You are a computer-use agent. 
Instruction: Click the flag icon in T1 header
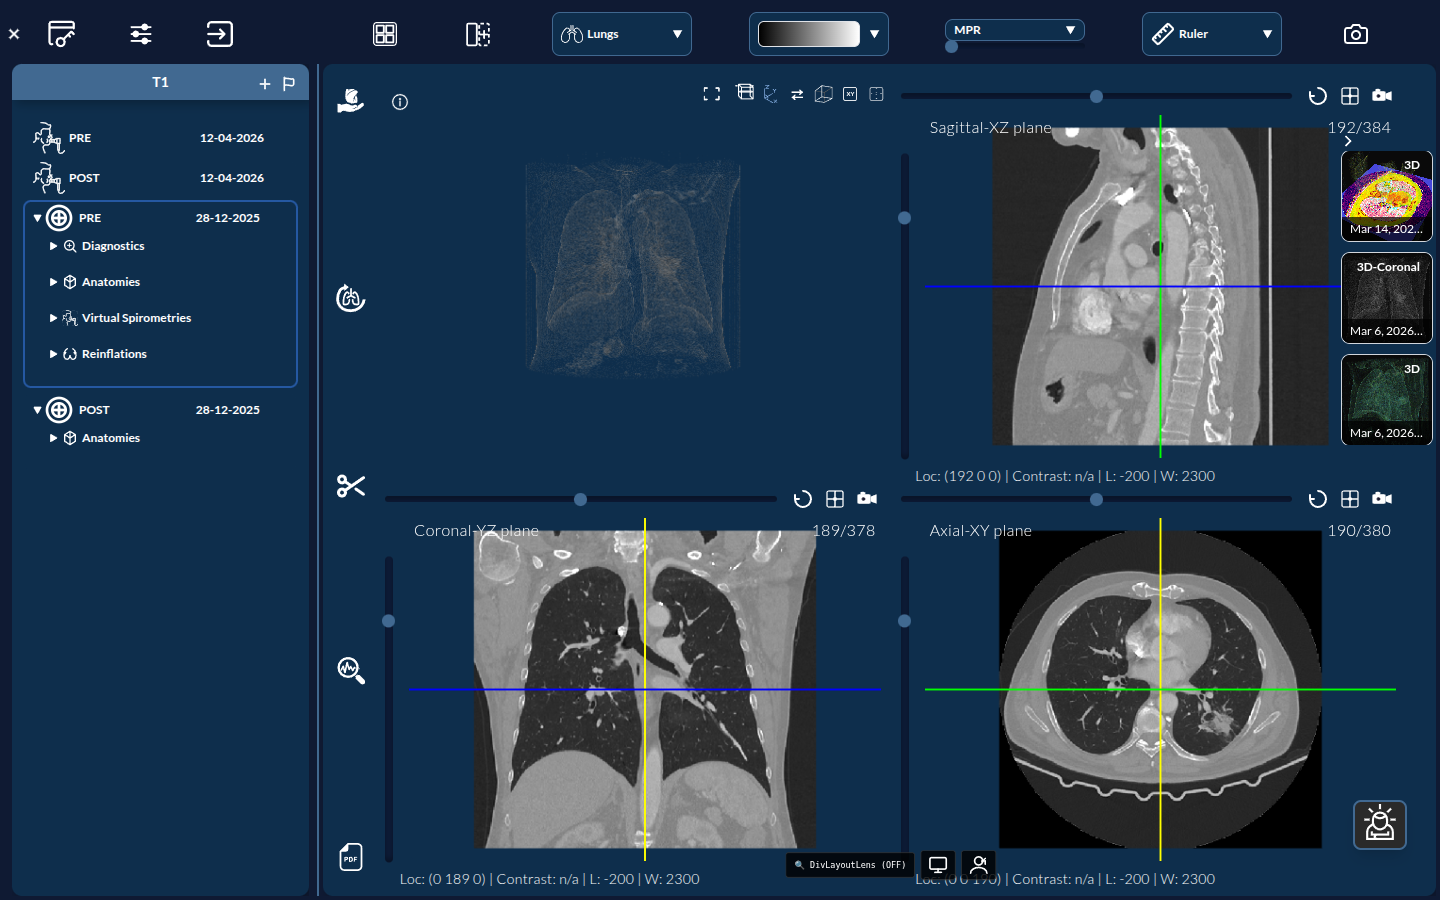[289, 84]
